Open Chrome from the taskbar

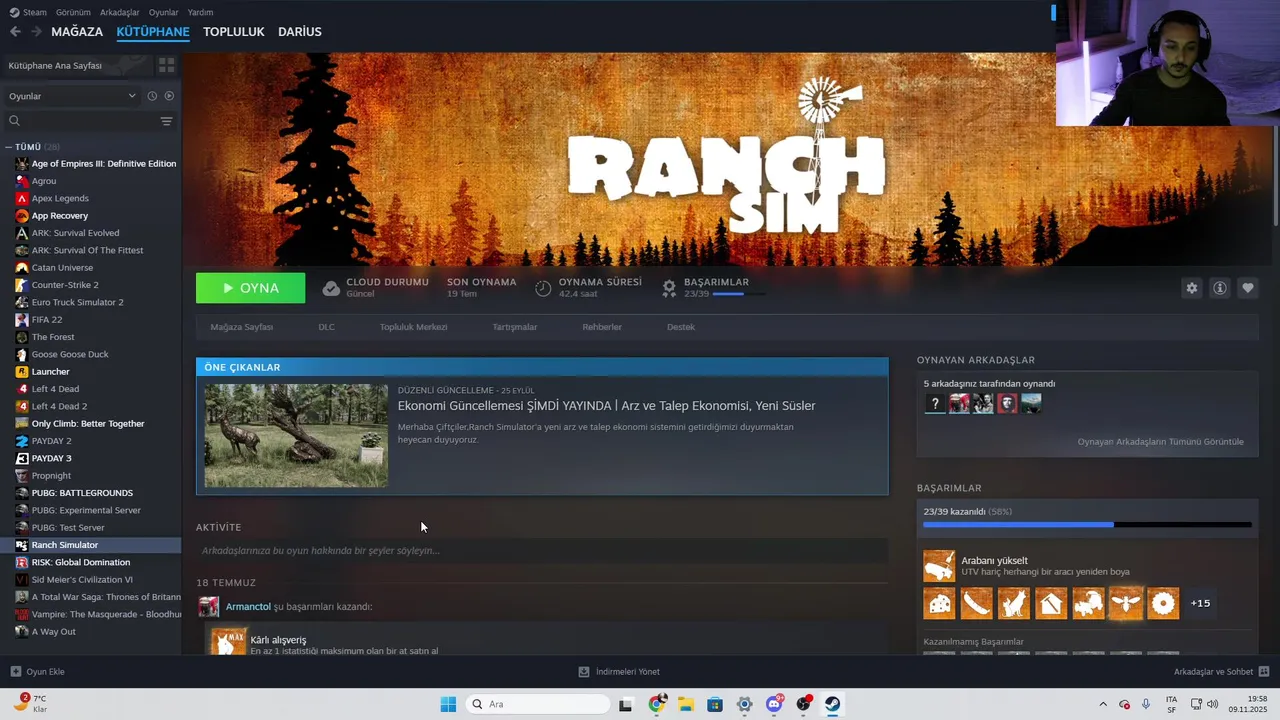point(656,704)
